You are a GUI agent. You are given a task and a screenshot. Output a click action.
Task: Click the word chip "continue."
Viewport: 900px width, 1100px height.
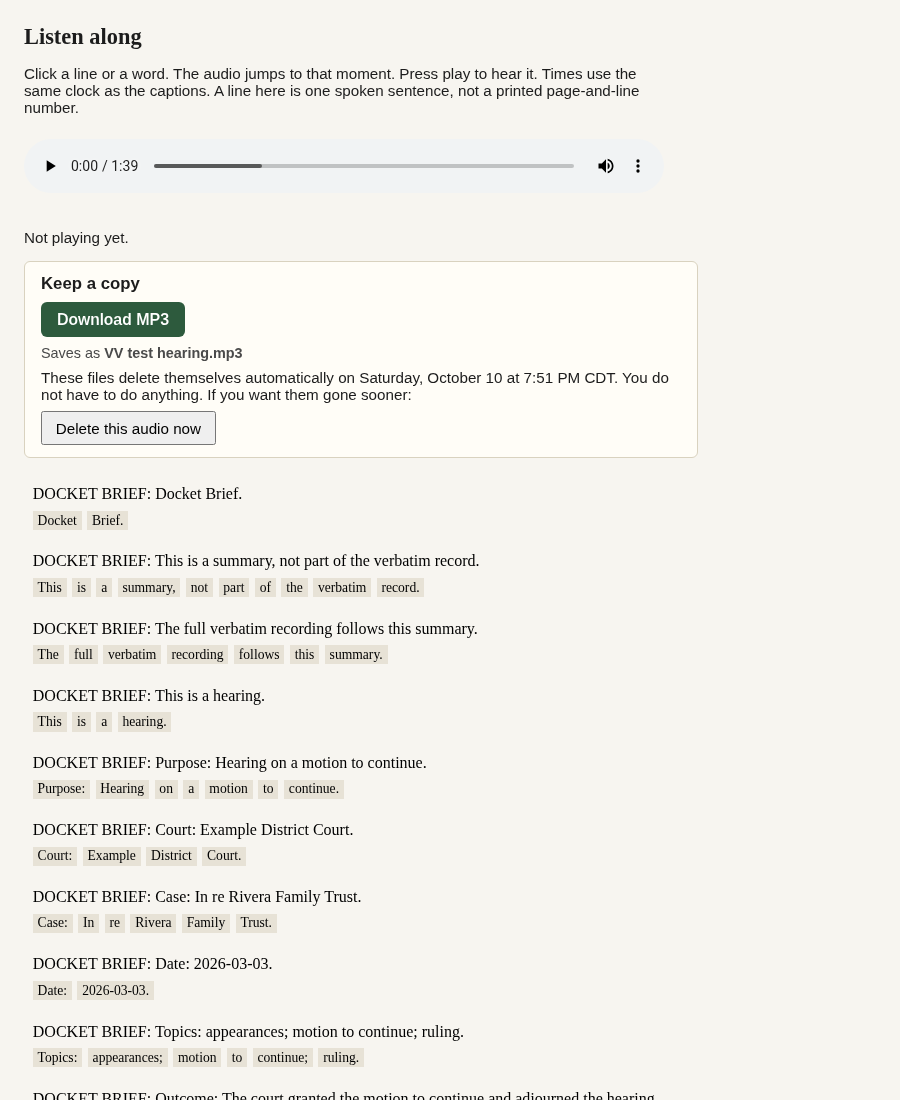(x=314, y=789)
